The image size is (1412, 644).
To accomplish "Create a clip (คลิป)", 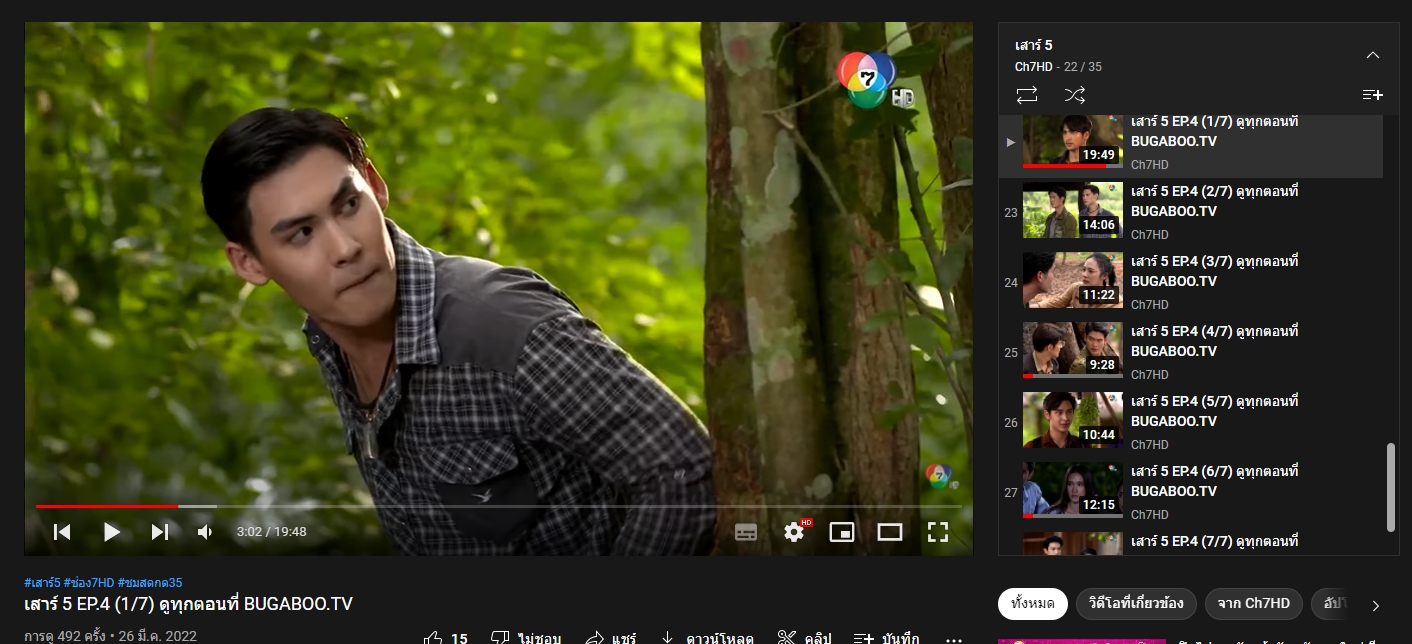I will [805, 638].
